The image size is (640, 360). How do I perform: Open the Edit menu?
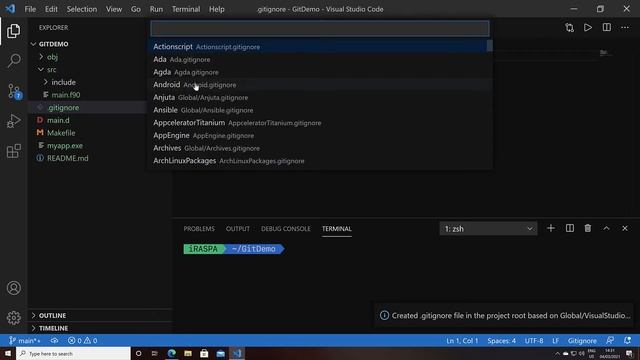point(51,9)
